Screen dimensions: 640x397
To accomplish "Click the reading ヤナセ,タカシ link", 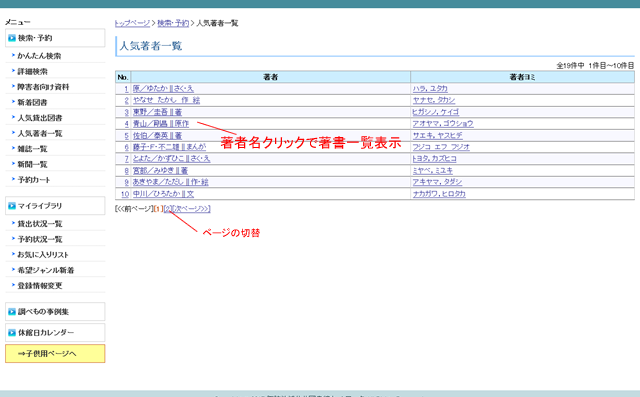I will [433, 100].
